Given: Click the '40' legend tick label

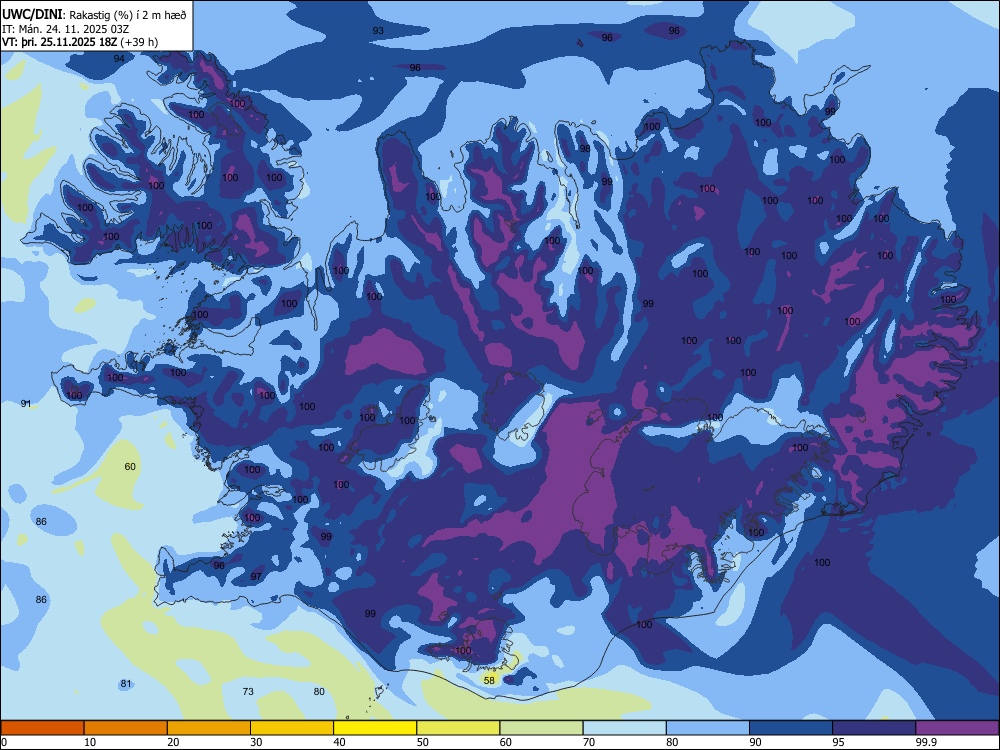Looking at the screenshot, I should click(339, 742).
